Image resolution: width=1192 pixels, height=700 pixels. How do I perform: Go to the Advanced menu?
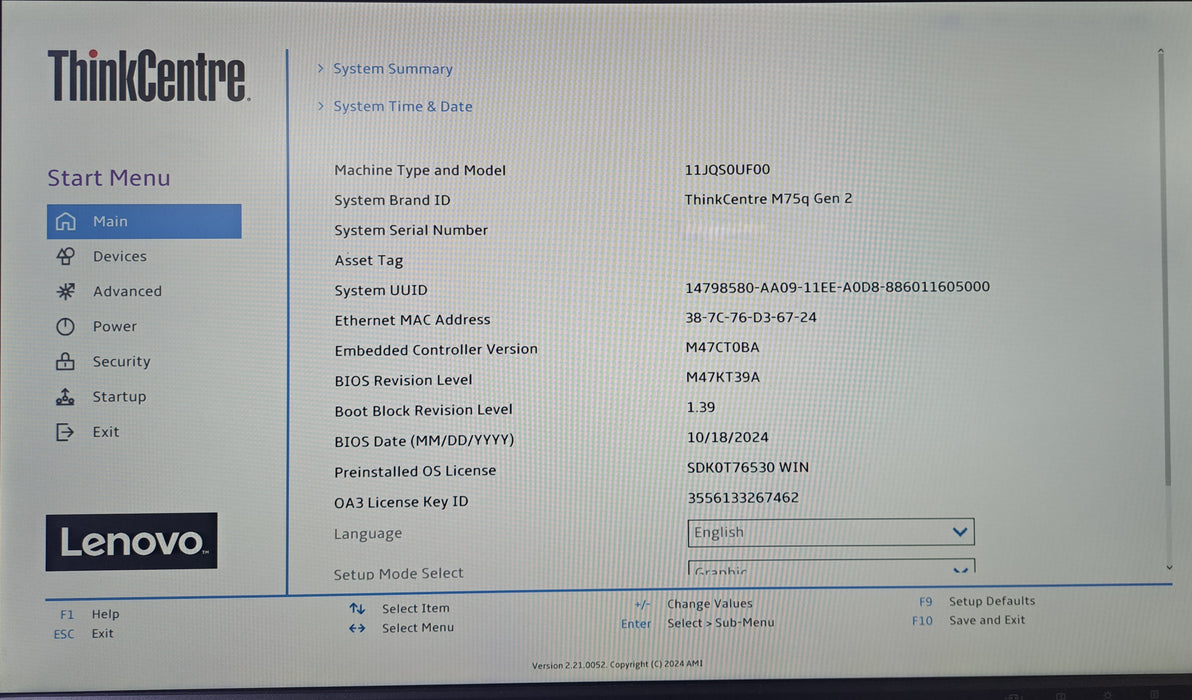pos(127,291)
